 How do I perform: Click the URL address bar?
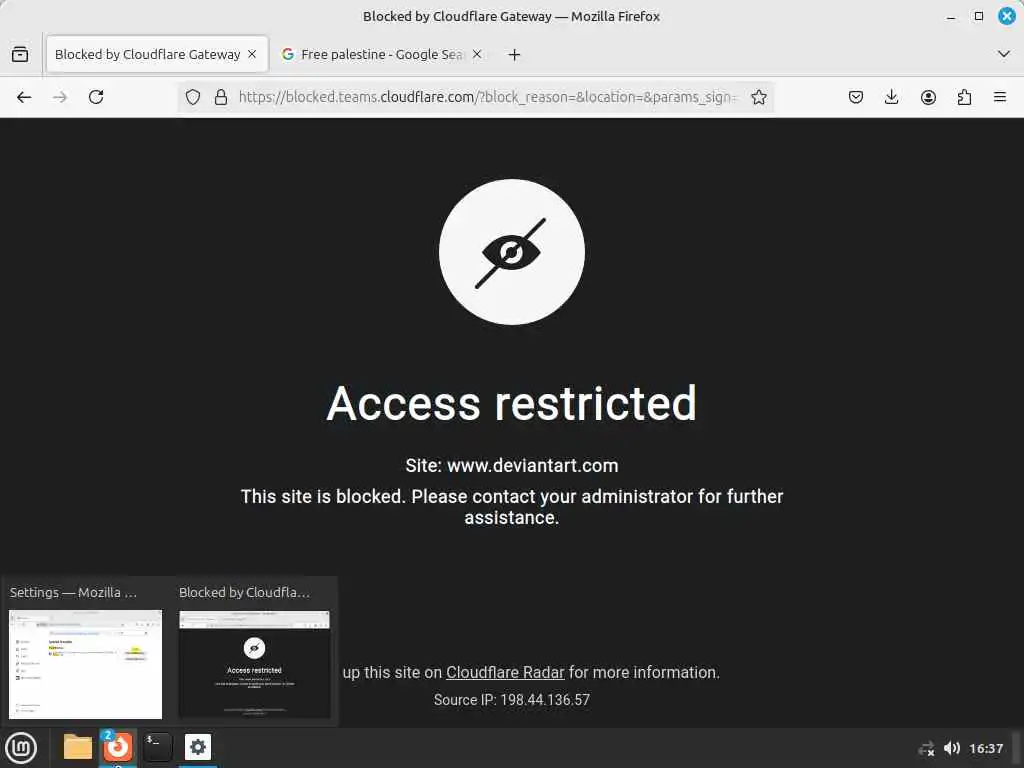click(x=487, y=97)
